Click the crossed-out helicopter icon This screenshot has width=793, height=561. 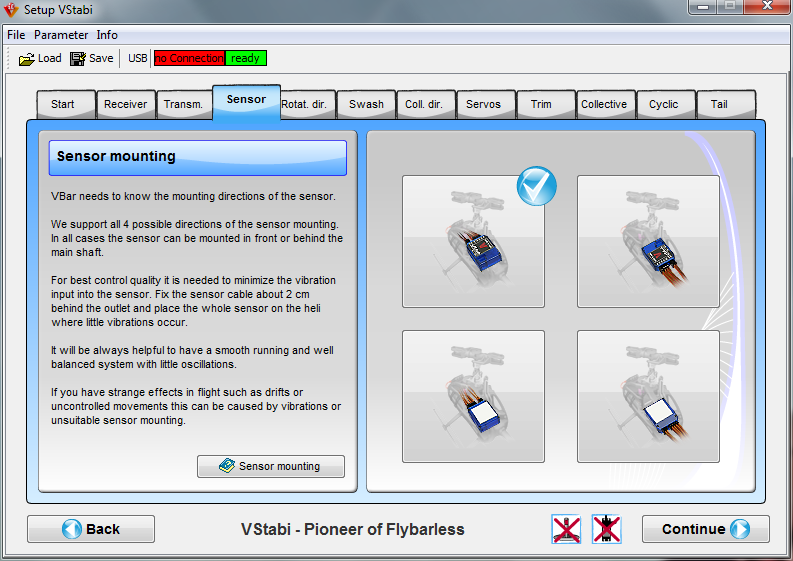[x=606, y=529]
